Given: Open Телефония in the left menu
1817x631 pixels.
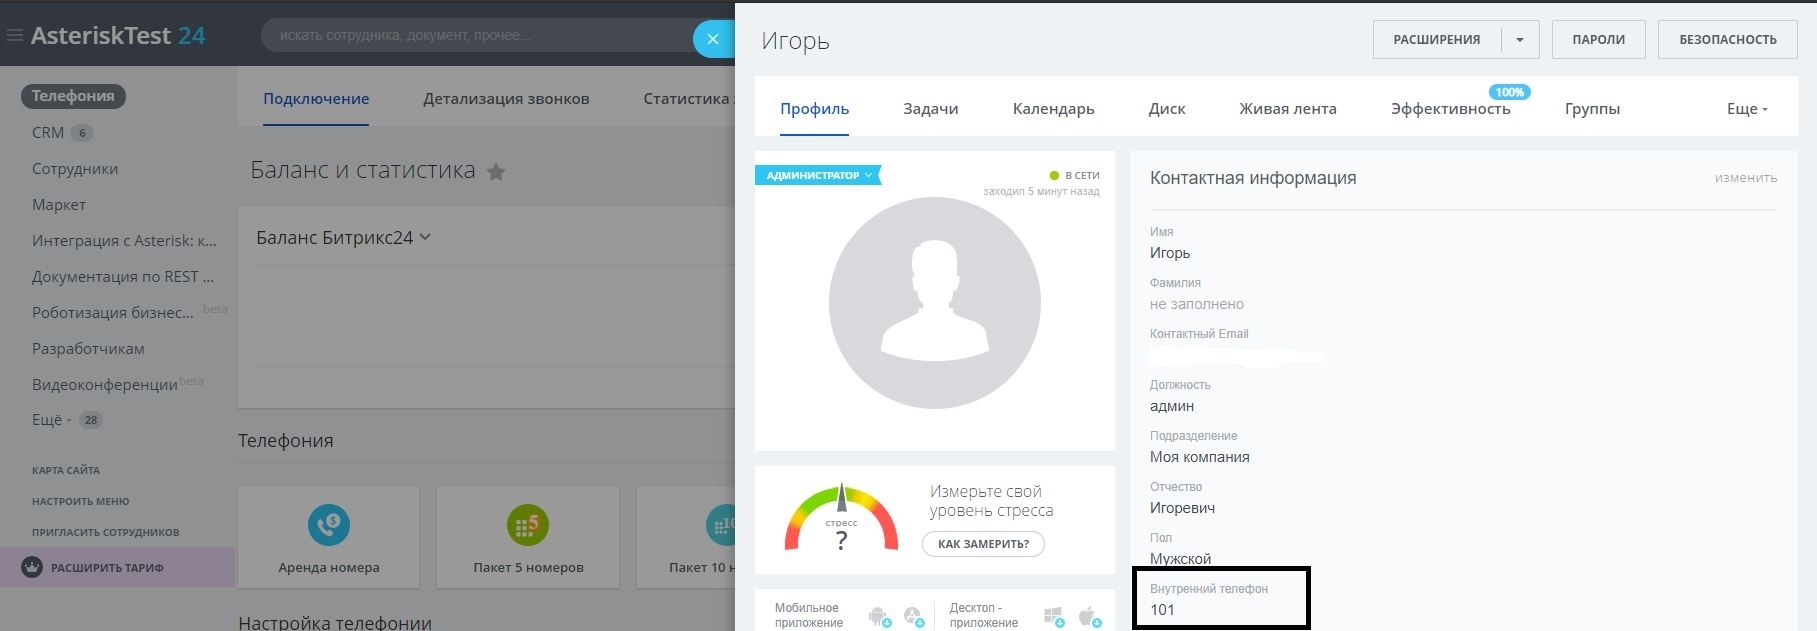Looking at the screenshot, I should coord(73,96).
